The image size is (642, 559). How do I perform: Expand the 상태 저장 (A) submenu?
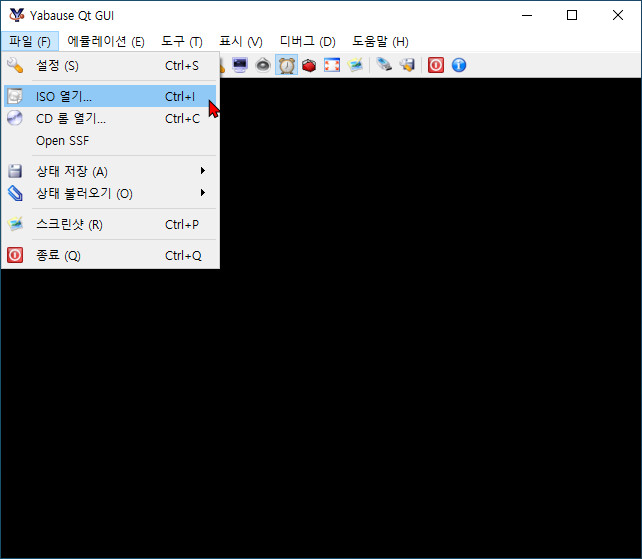pos(110,171)
